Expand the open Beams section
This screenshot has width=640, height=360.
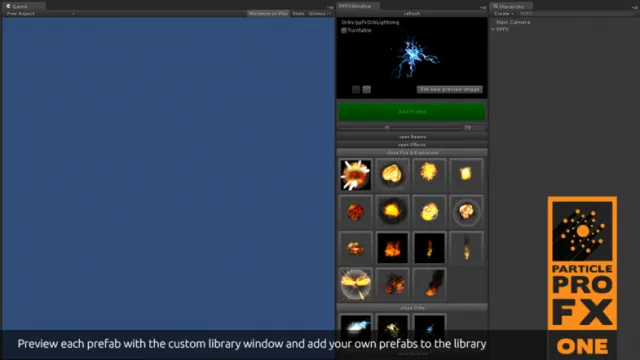412,137
